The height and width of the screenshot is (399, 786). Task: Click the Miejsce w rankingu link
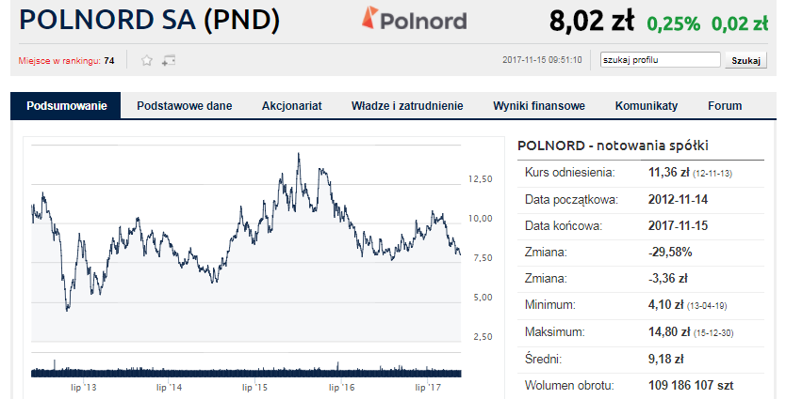(x=66, y=61)
